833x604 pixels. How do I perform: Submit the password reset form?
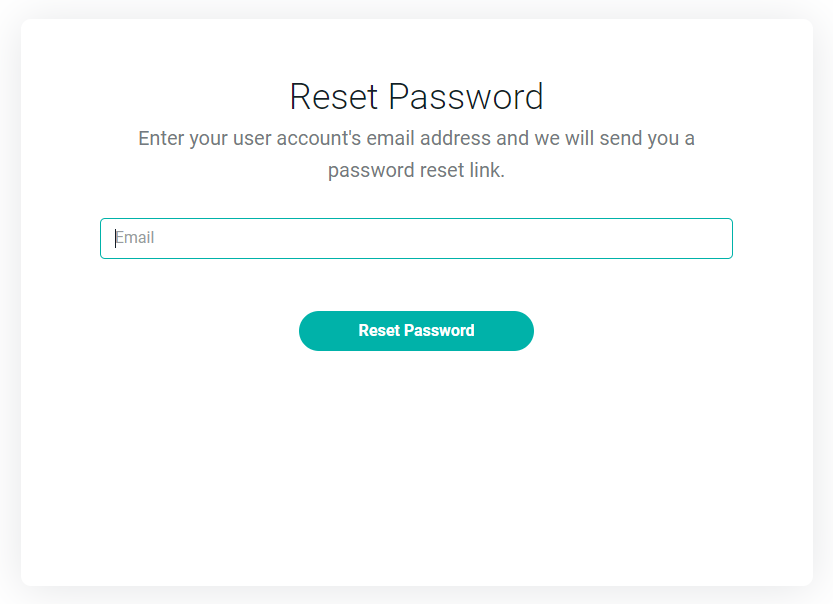(416, 331)
